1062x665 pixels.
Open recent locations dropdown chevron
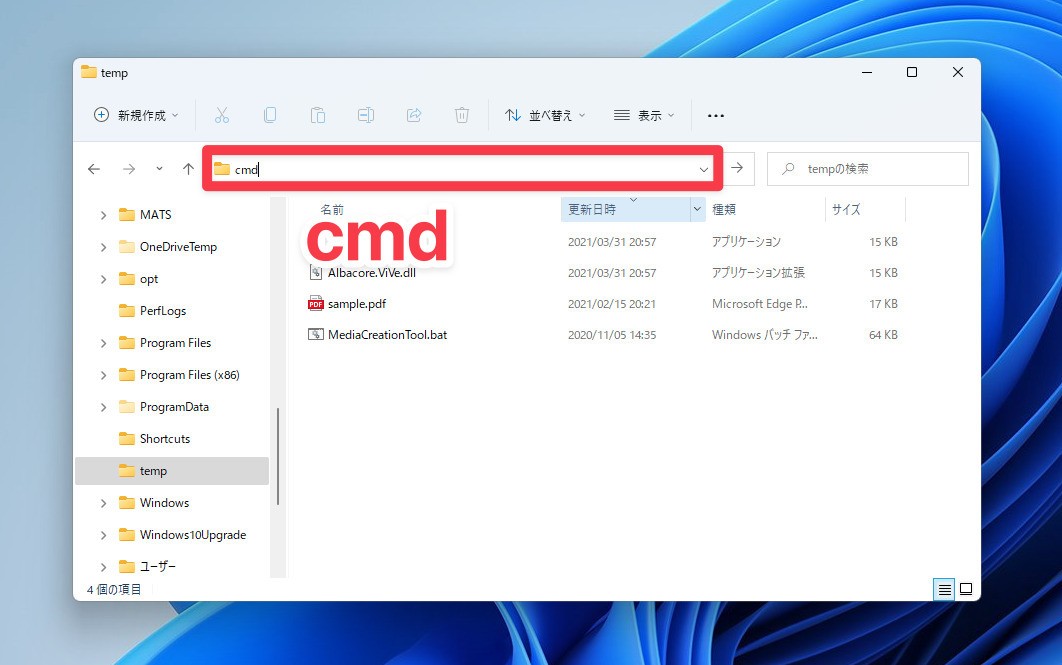click(159, 169)
